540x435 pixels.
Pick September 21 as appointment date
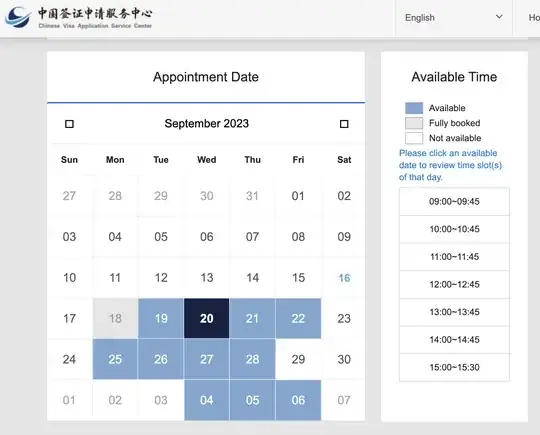tap(252, 318)
